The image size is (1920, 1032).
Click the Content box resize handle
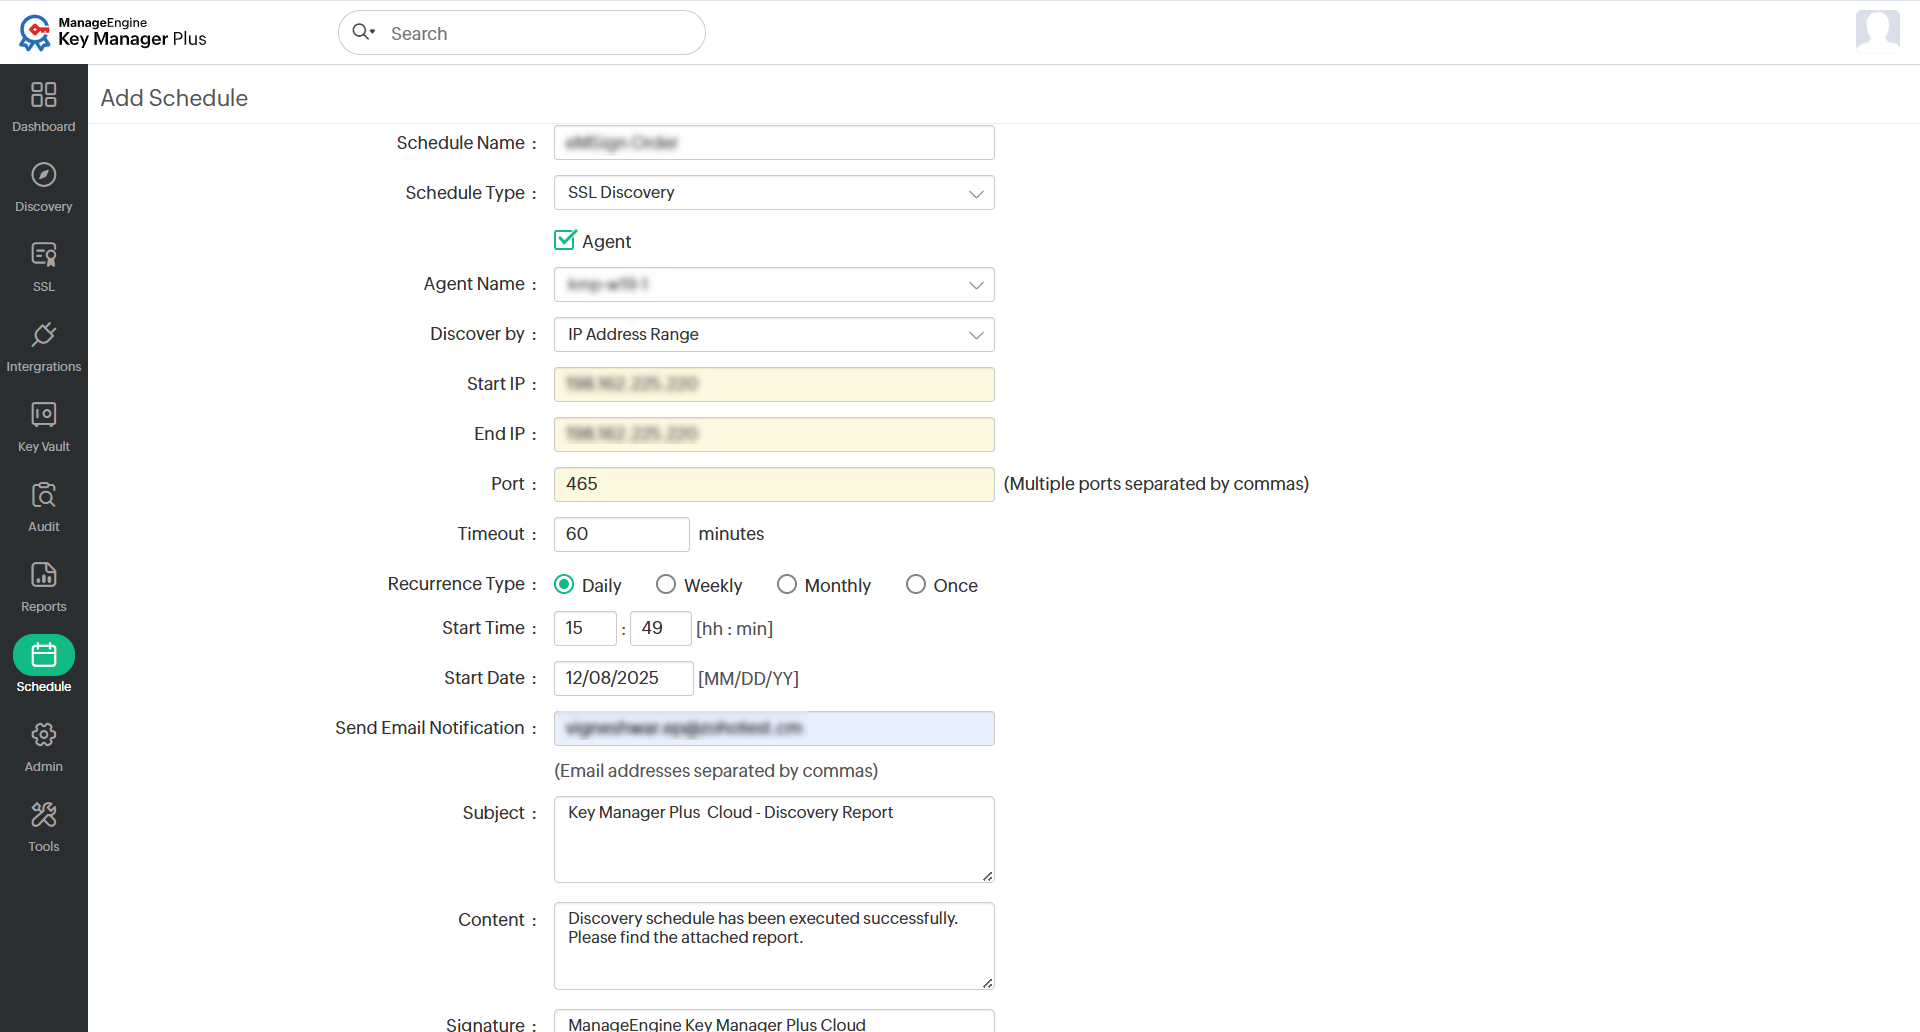987,983
